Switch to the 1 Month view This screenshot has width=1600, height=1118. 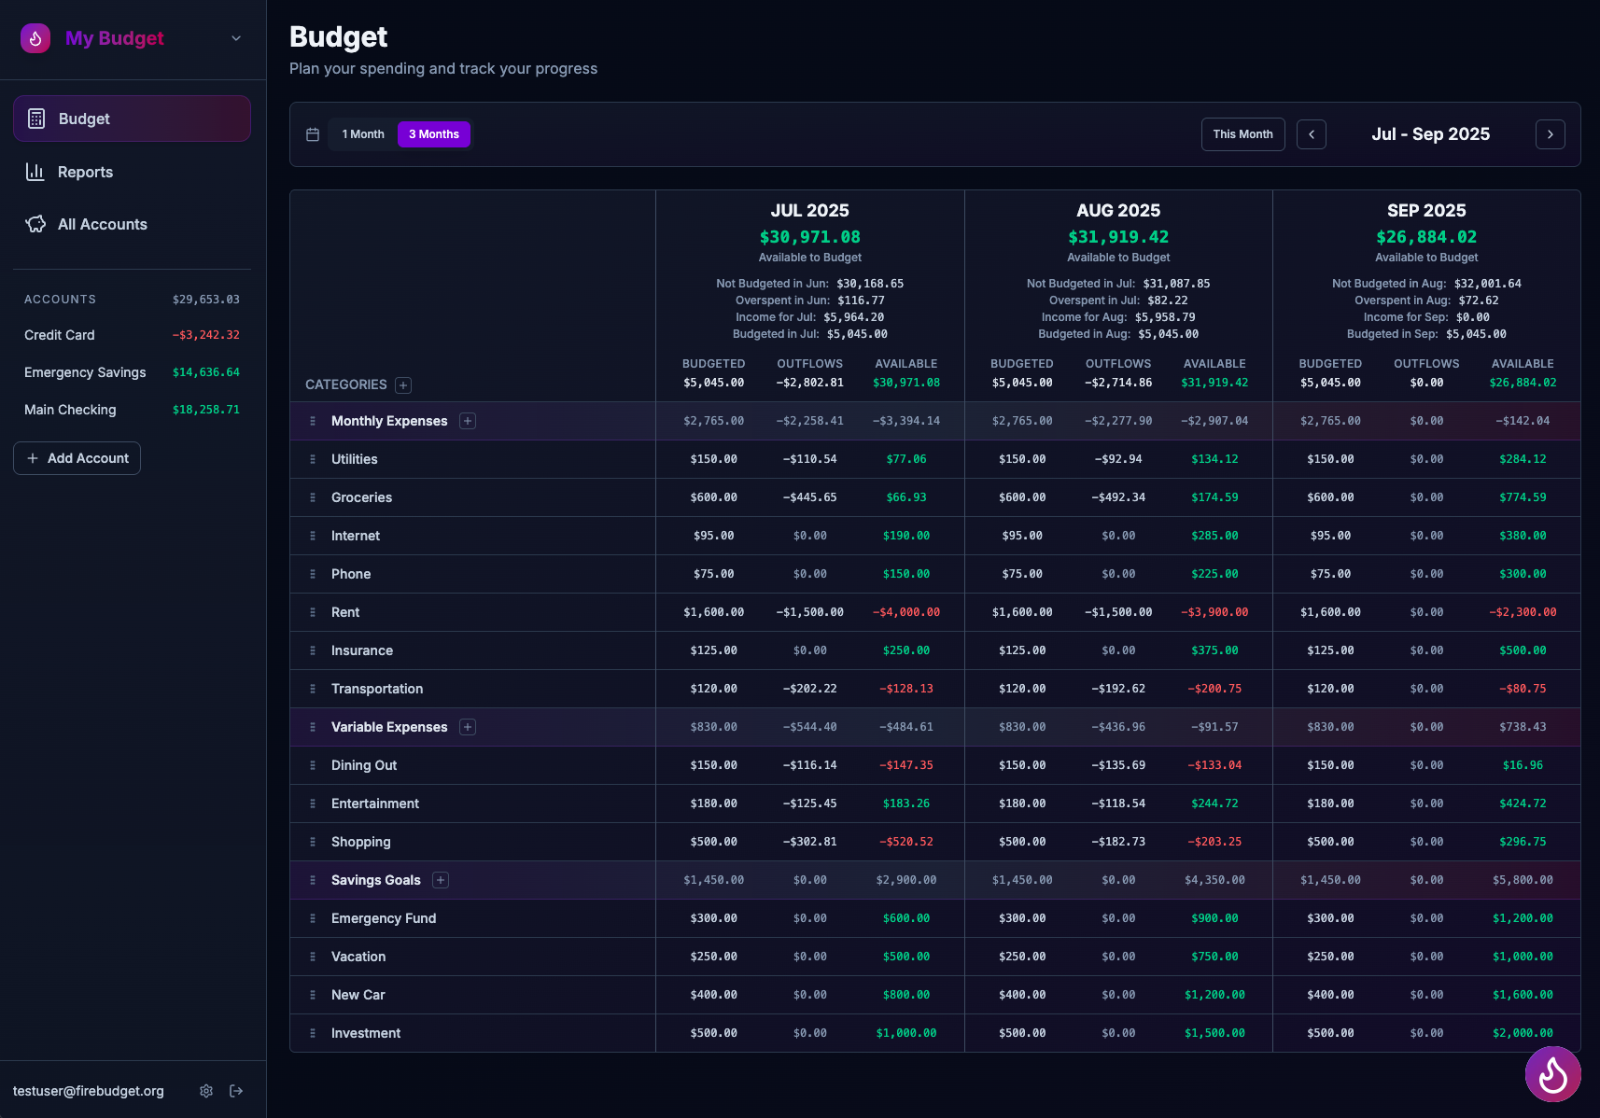click(x=362, y=133)
